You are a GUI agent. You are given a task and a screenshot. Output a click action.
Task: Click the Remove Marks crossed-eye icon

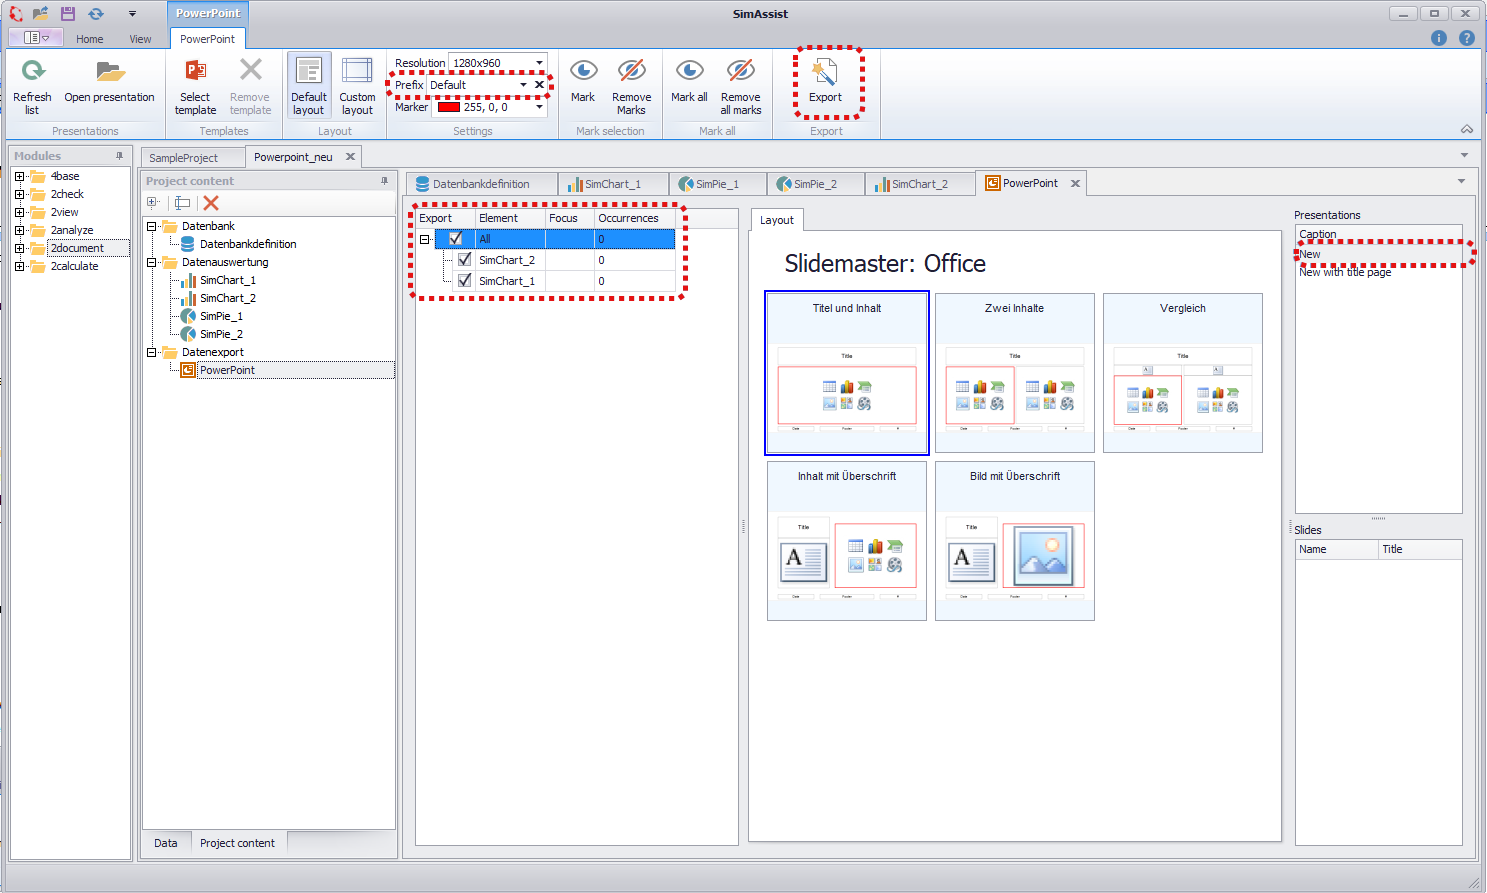click(x=632, y=72)
